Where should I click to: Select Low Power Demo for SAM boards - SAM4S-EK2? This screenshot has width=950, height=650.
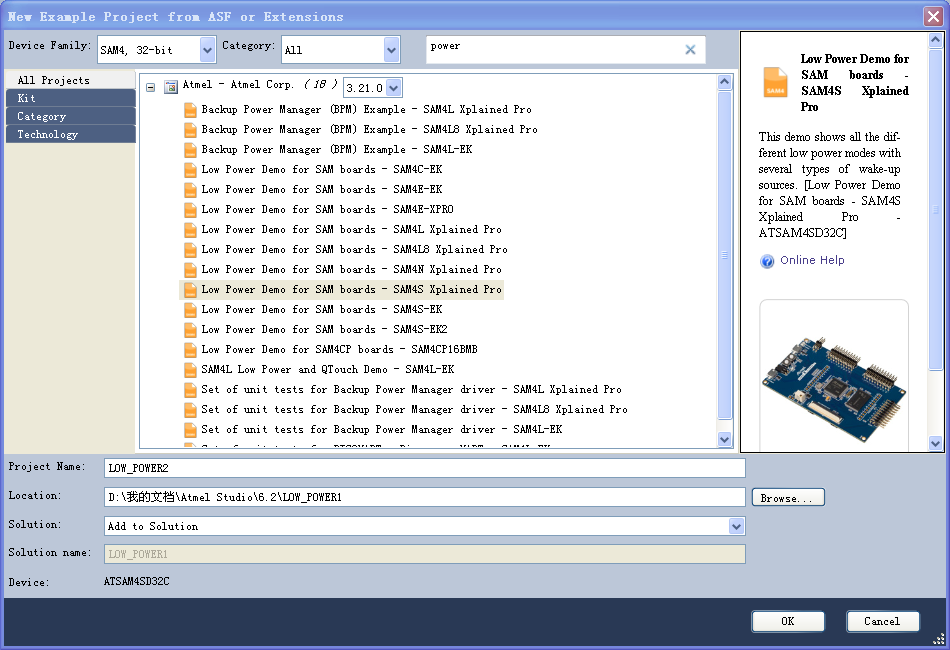(324, 330)
